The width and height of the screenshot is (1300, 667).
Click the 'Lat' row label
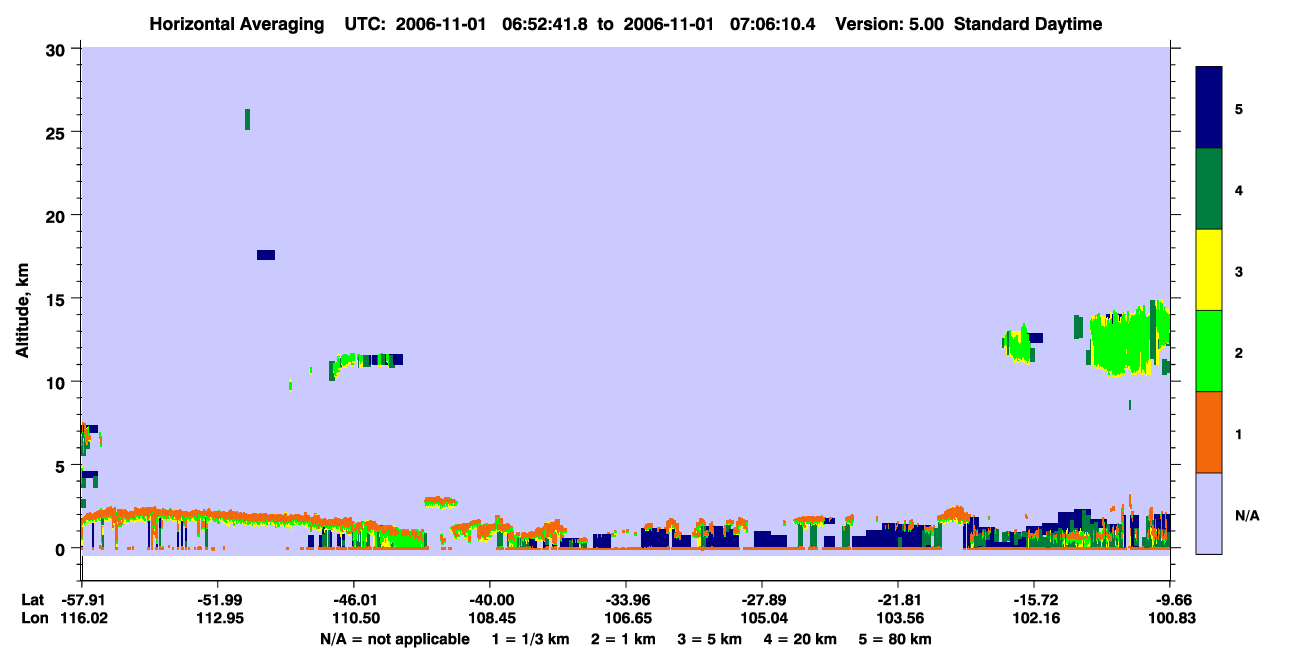tap(33, 599)
